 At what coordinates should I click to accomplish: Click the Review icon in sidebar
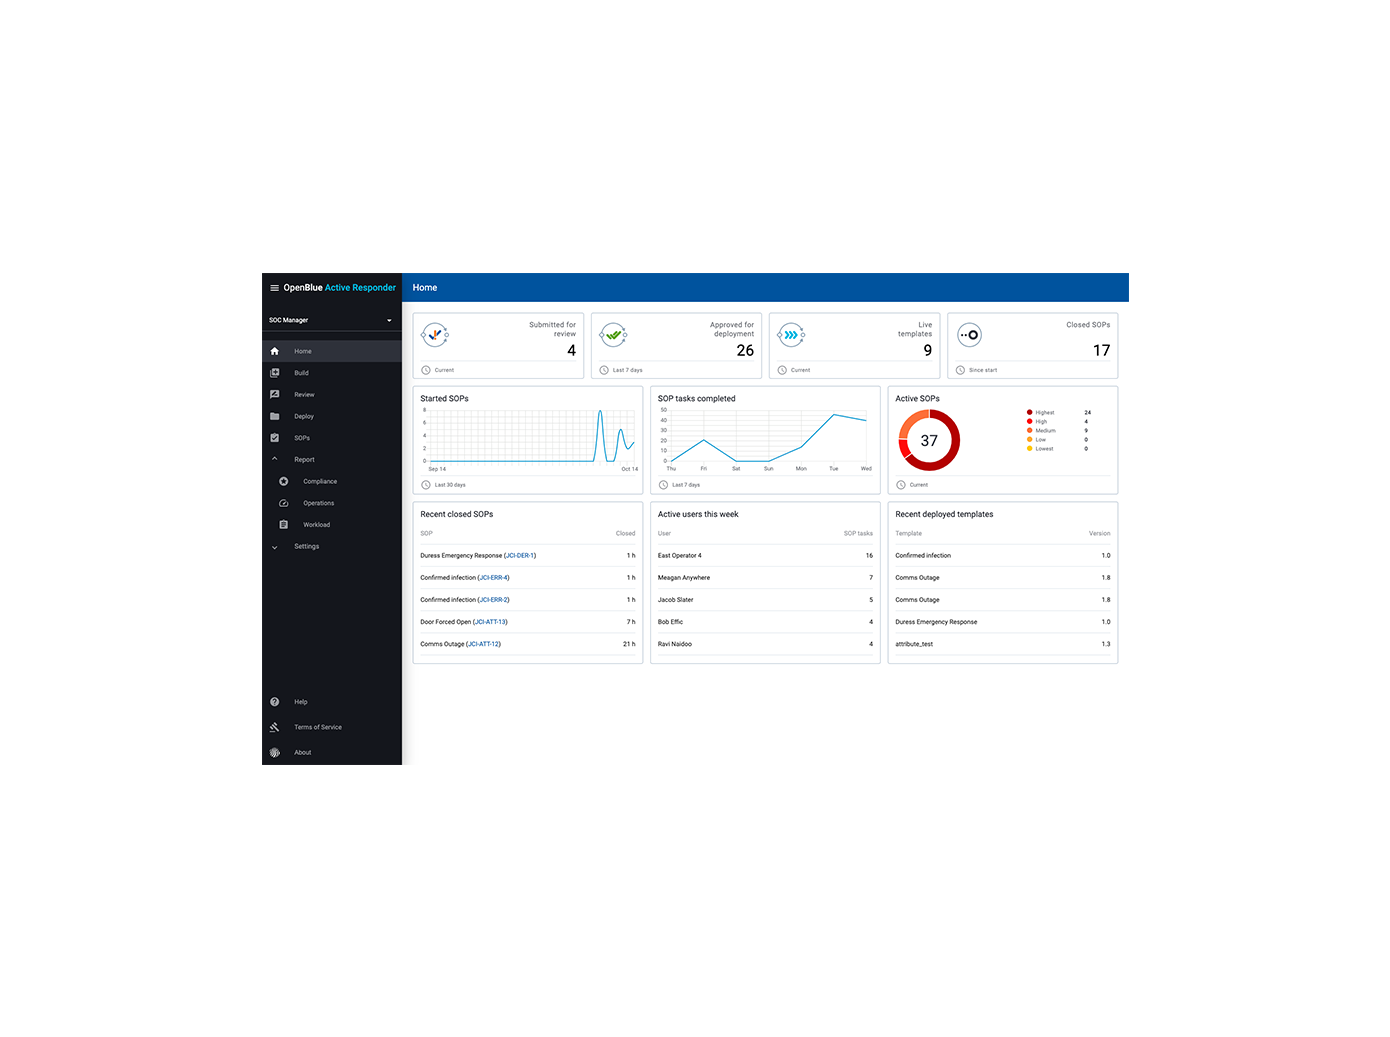pyautogui.click(x=275, y=395)
